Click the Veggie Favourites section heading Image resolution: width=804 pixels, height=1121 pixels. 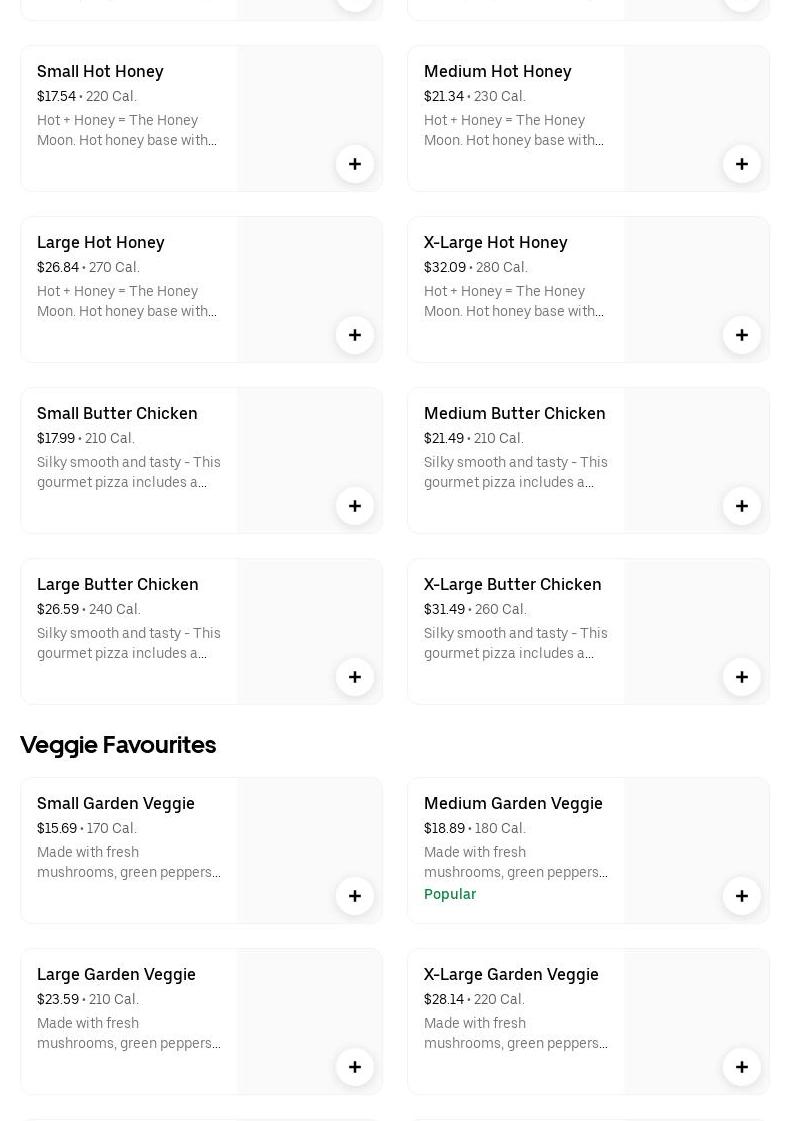118,745
